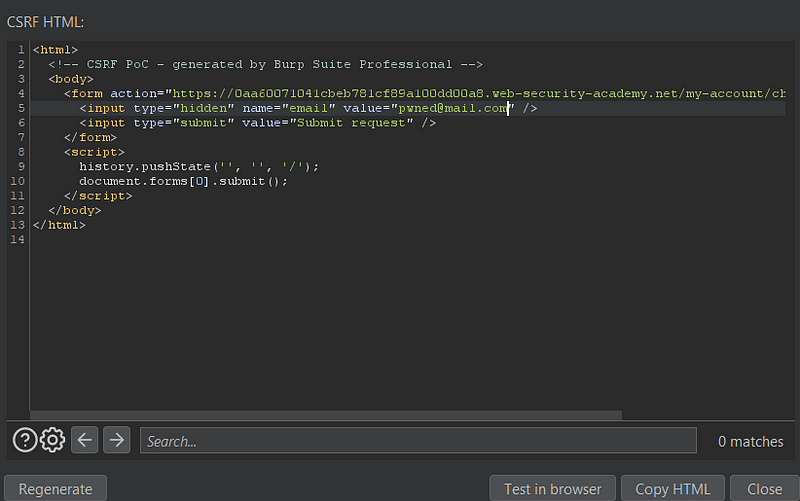Close the CSRF PoC dialog
Viewport: 800px width, 501px height.
point(764,489)
